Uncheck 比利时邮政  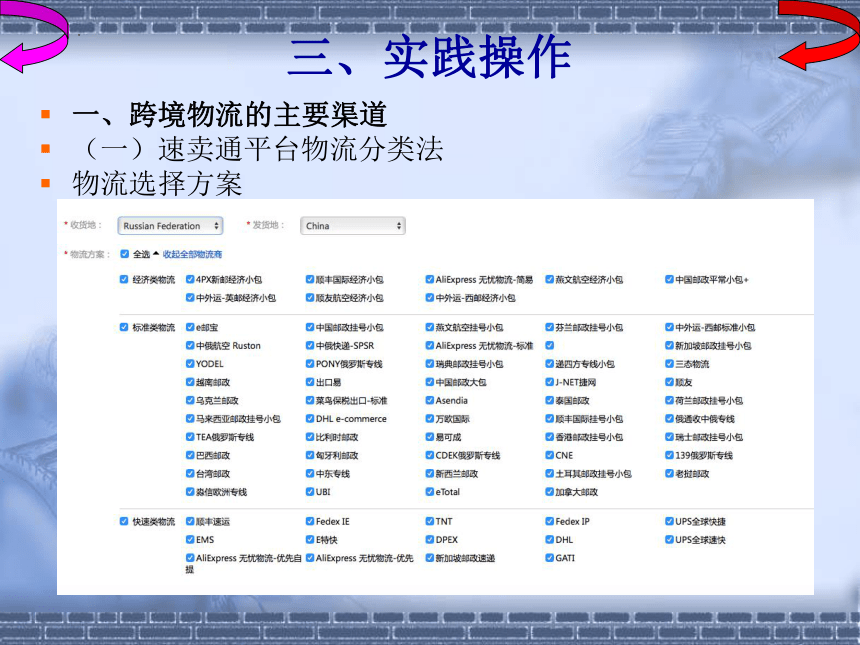pyautogui.click(x=310, y=437)
